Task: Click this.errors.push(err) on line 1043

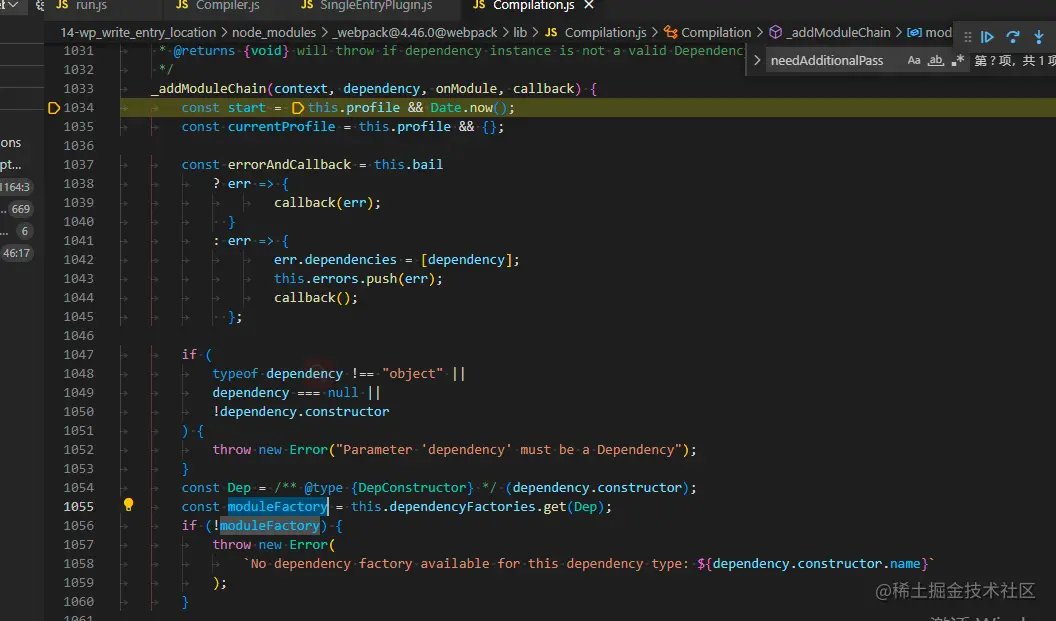Action: click(354, 279)
